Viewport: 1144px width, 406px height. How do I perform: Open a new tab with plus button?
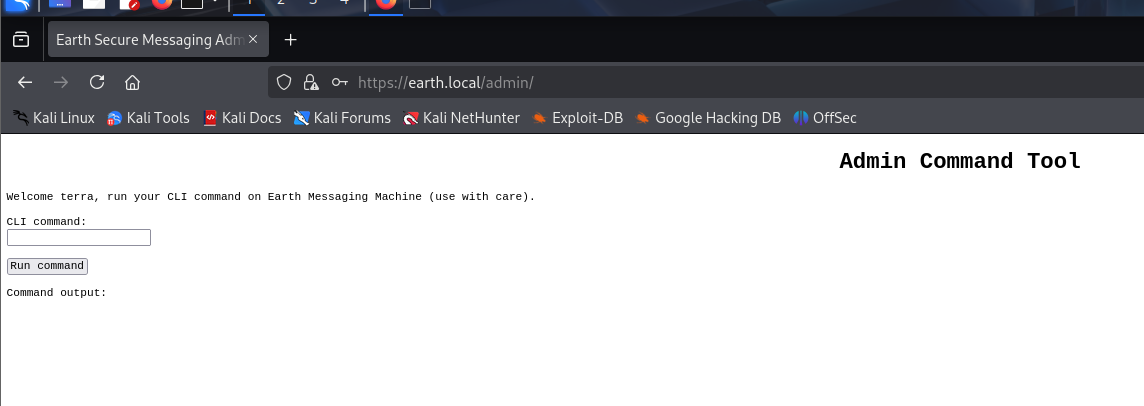click(290, 40)
